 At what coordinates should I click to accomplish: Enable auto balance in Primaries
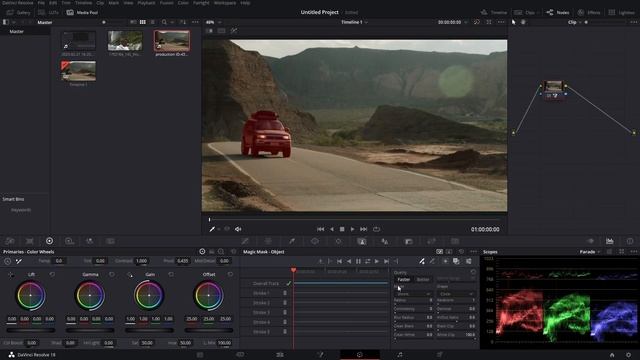click(x=8, y=261)
